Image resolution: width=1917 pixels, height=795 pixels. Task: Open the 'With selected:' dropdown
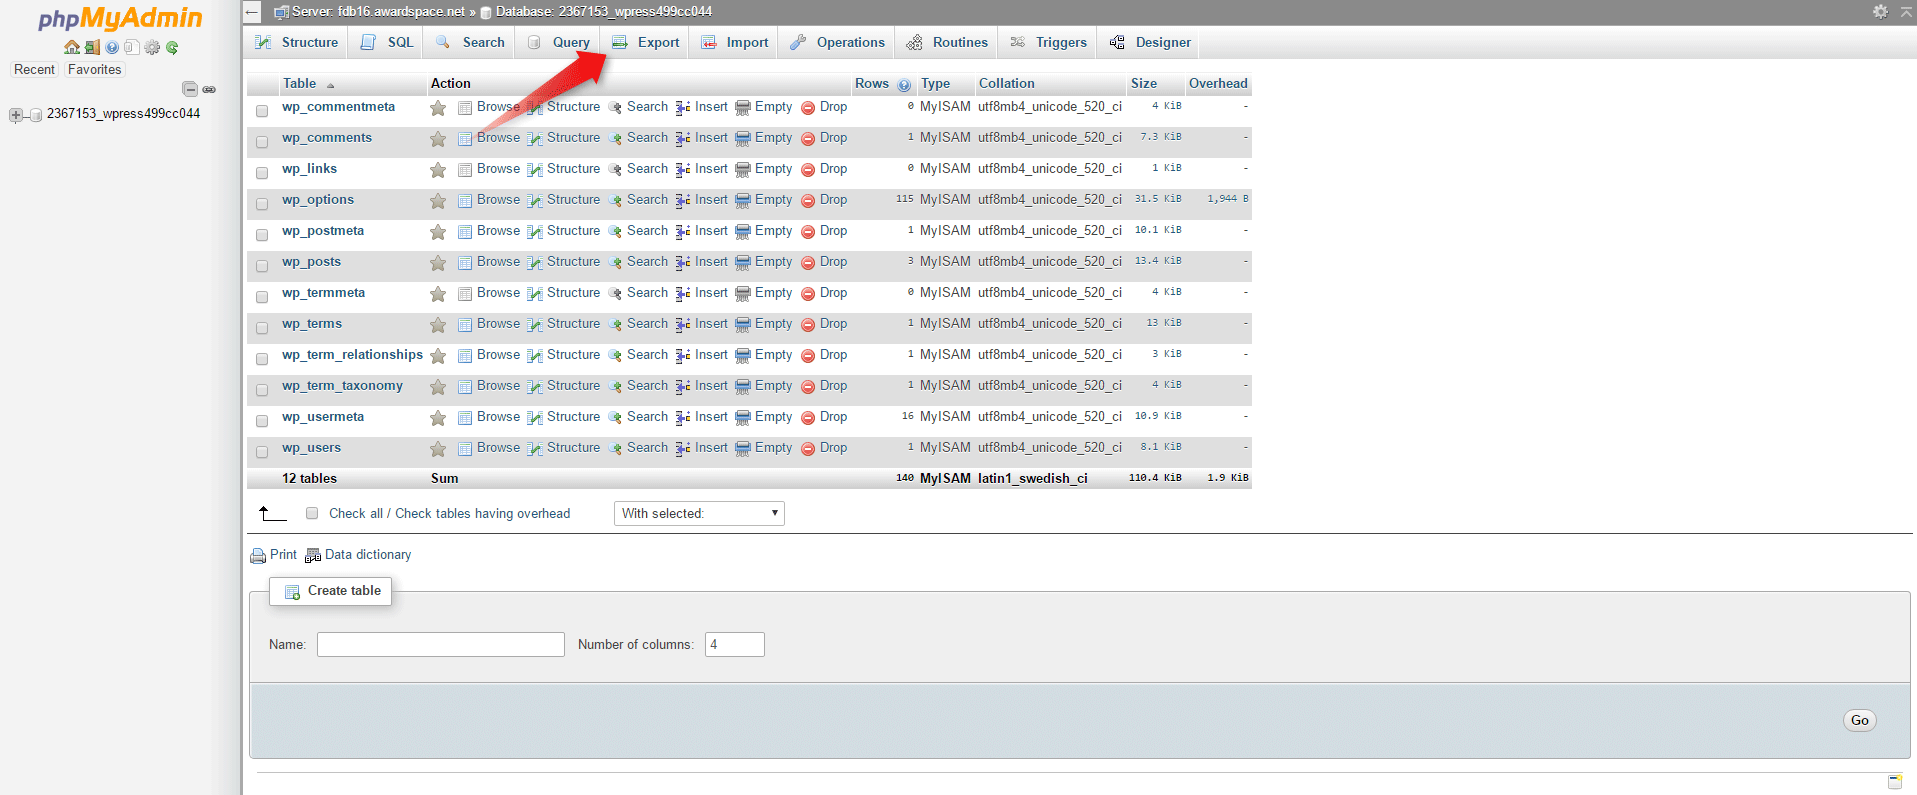[x=699, y=514]
